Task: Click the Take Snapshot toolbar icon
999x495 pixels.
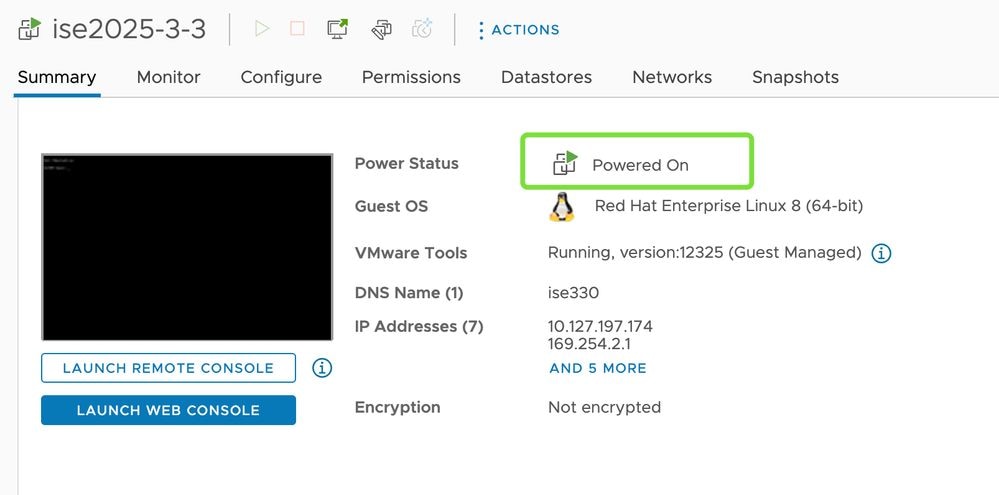Action: coord(422,29)
